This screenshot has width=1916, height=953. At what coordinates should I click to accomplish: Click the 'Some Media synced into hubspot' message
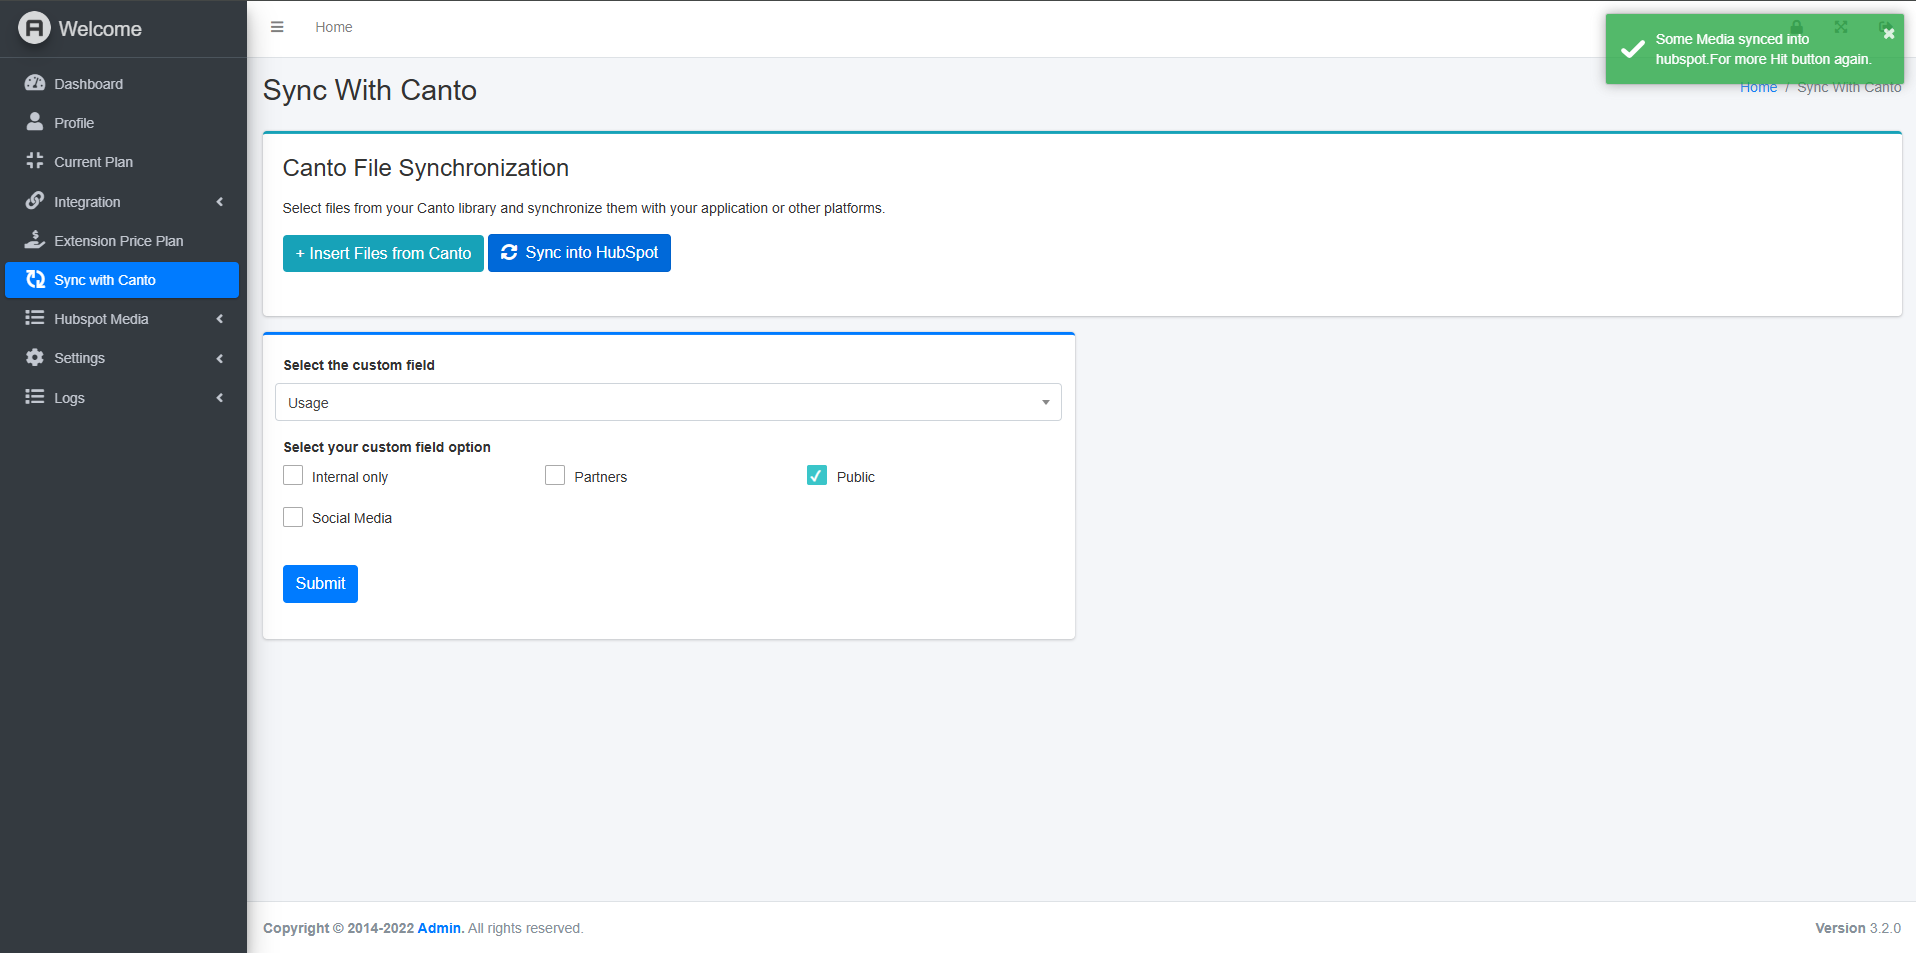click(1763, 49)
